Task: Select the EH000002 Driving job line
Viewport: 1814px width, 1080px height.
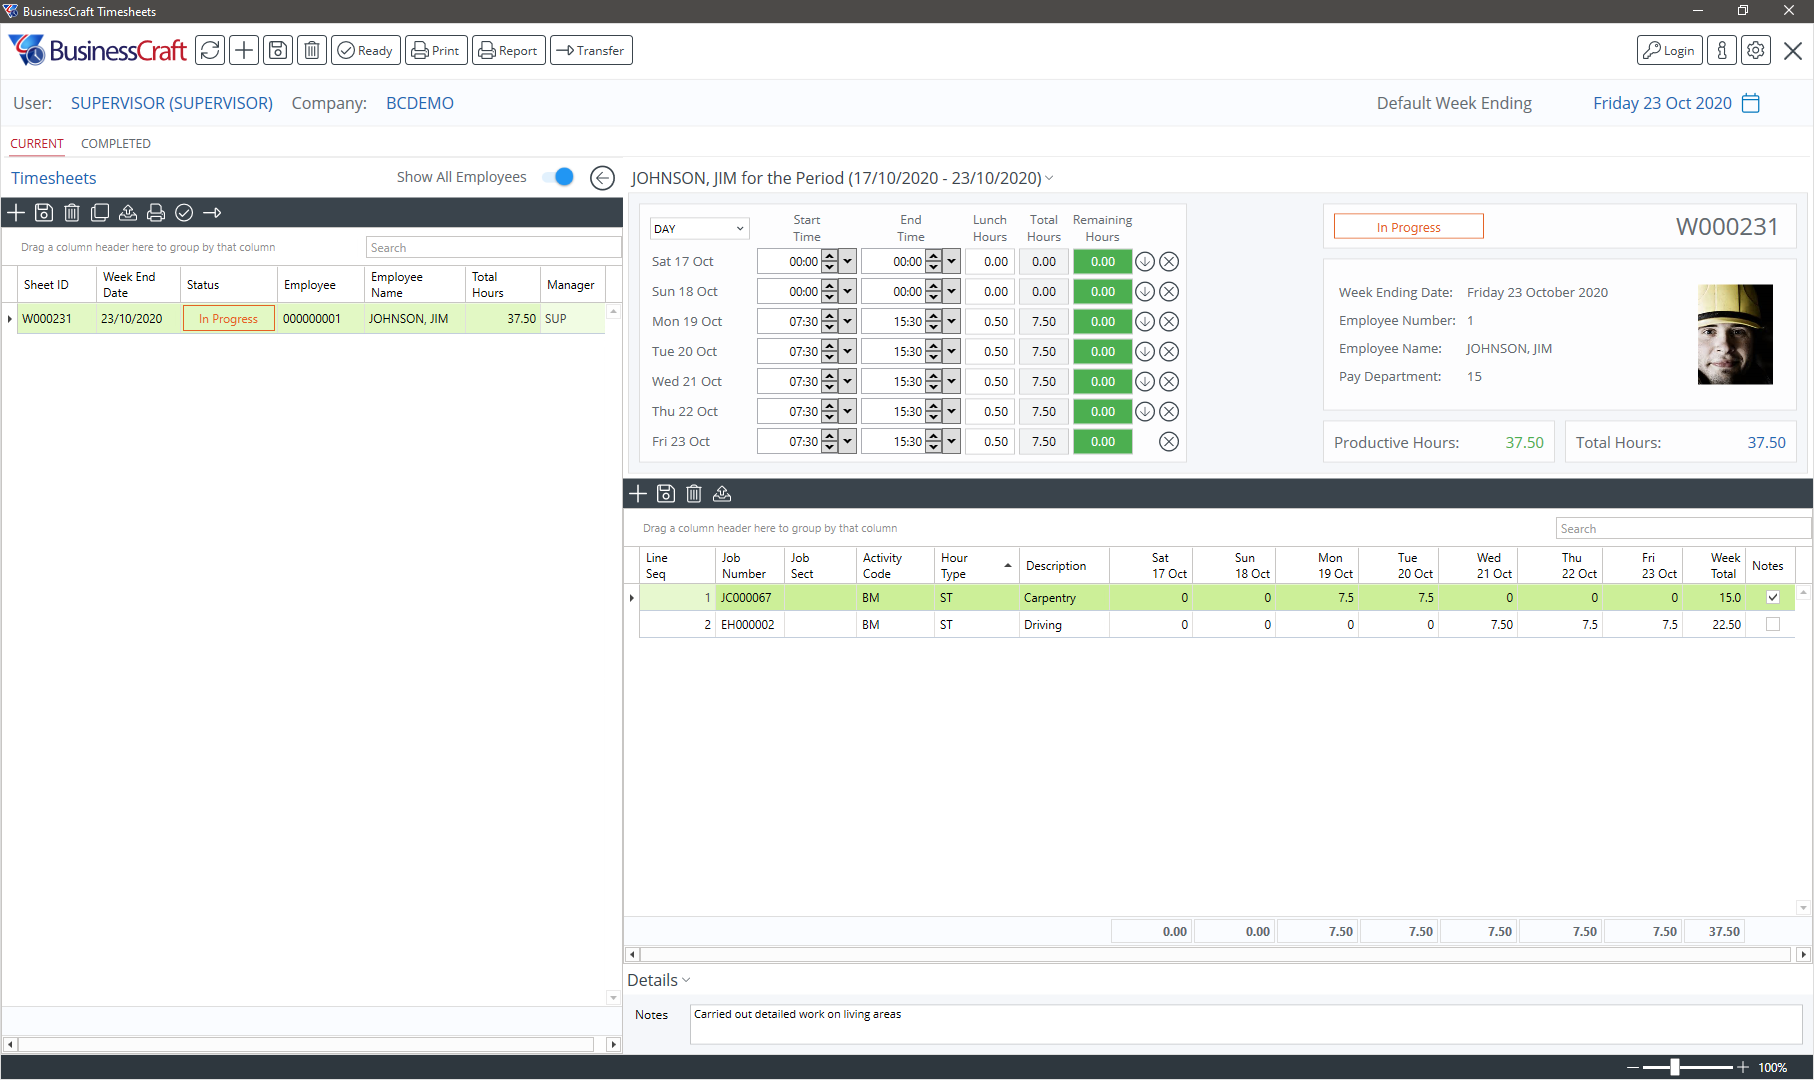Action: pos(1217,624)
